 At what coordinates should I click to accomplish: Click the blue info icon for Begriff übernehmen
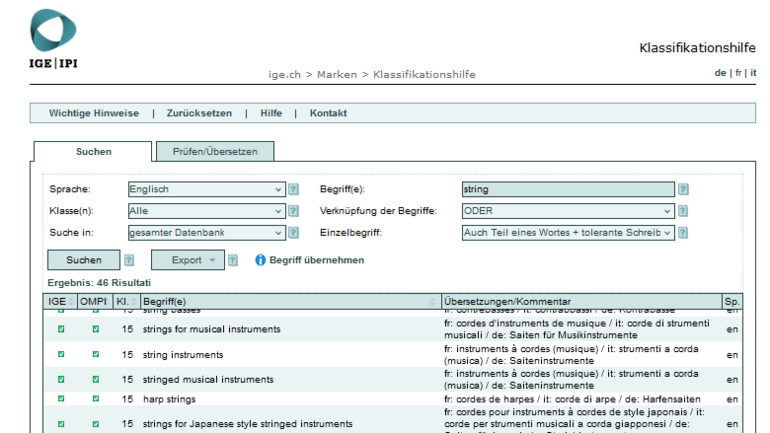point(261,260)
